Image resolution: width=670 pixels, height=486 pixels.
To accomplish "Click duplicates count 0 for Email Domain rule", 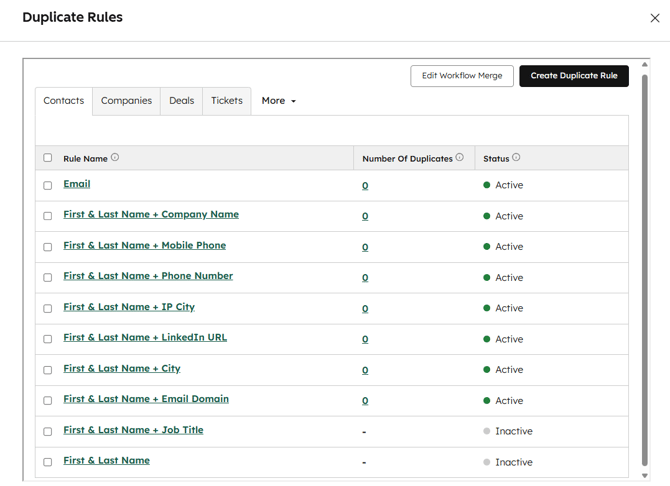I will pyautogui.click(x=365, y=401).
